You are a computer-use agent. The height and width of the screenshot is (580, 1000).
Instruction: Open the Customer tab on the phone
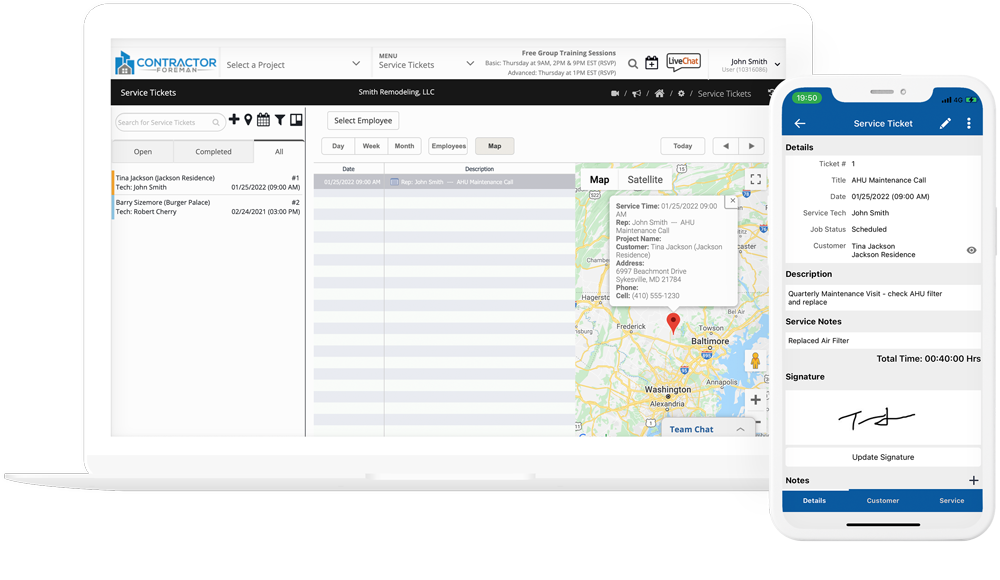[882, 500]
